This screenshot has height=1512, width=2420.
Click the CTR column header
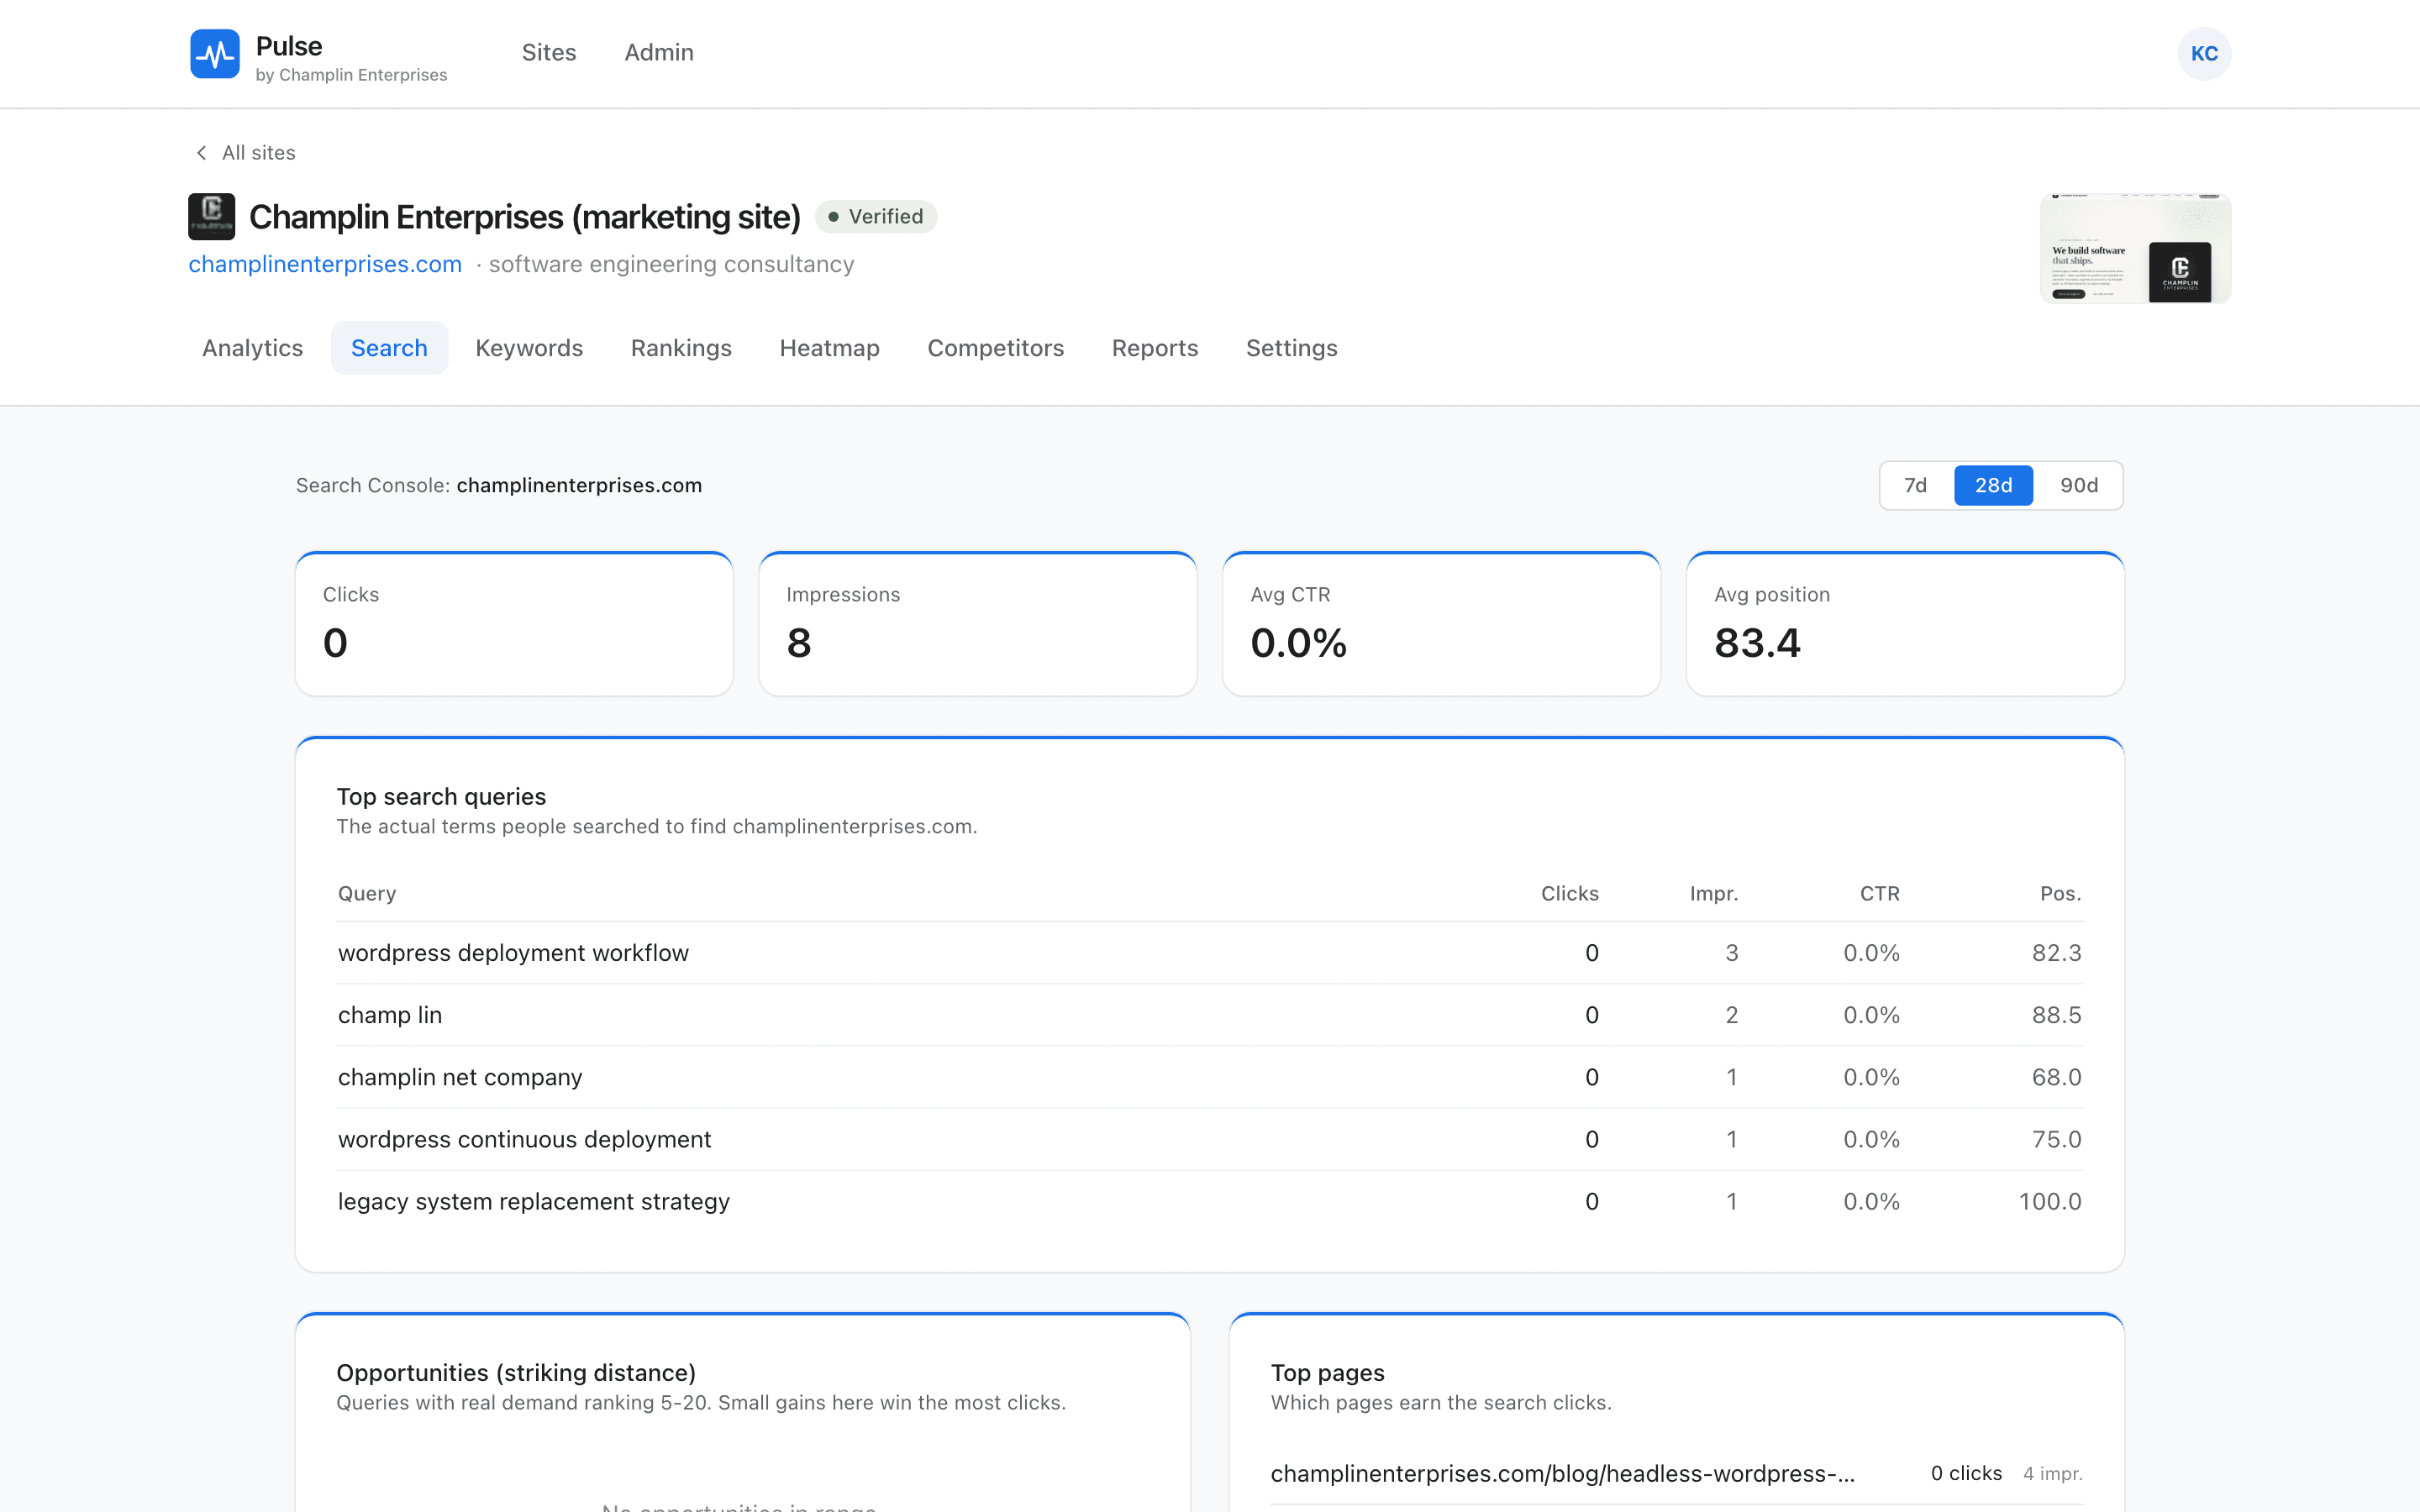1879,894
